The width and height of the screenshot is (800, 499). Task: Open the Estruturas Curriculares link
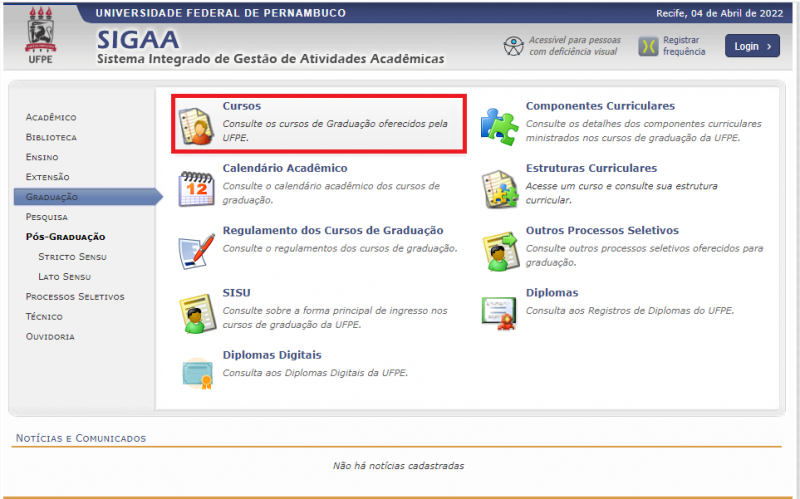tap(591, 168)
